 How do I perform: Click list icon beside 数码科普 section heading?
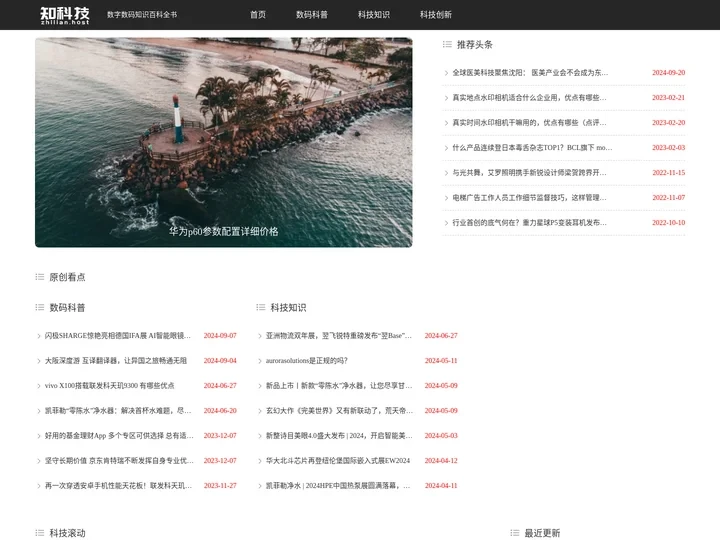coord(39,307)
